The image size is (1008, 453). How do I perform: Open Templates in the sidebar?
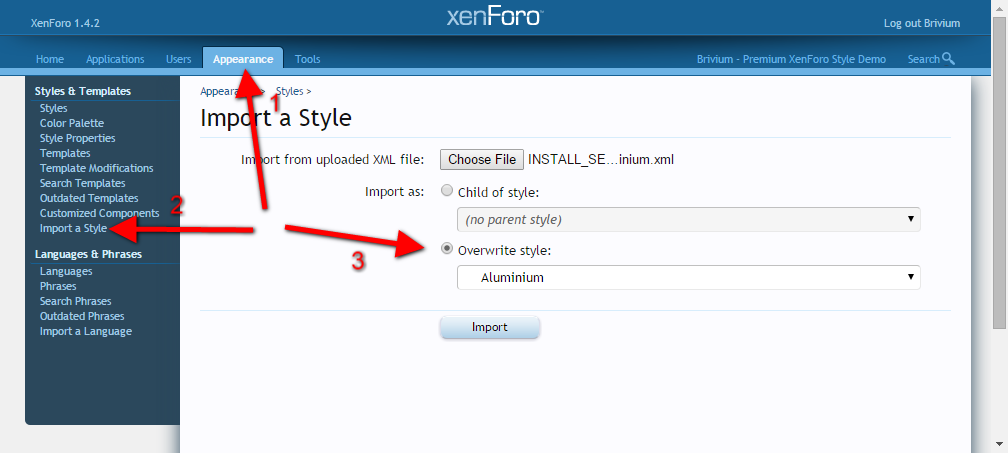(65, 153)
